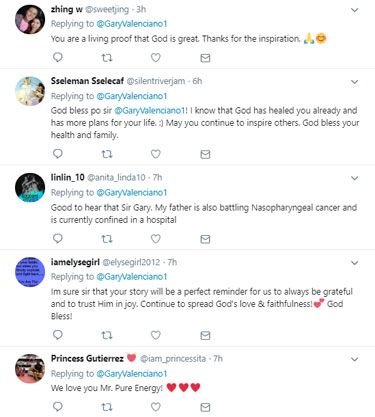
Task: Reply to zhing w's tweet
Action: [58, 57]
